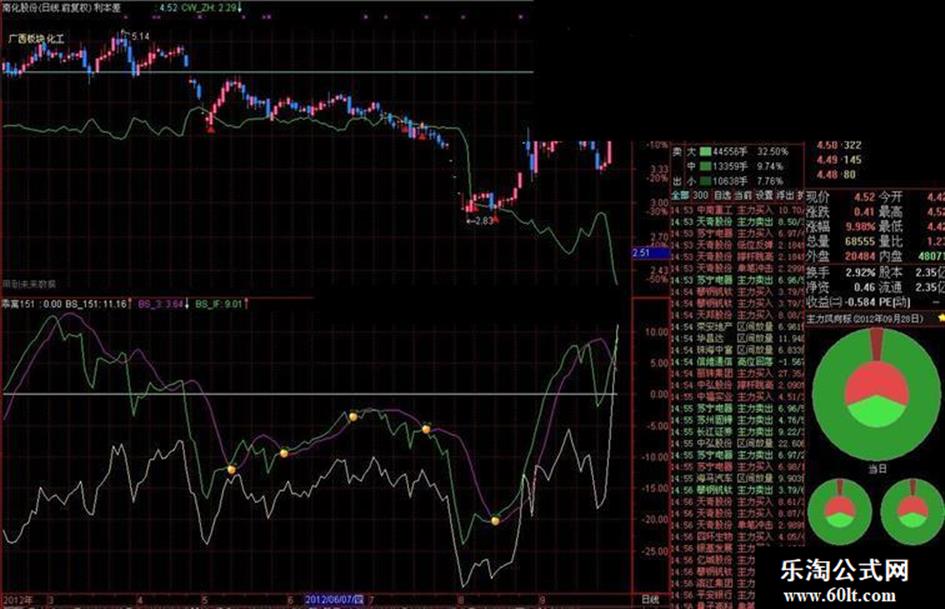This screenshot has height=609, width=945.
Task: Click the green swatch for 大 orders
Action: [705, 151]
